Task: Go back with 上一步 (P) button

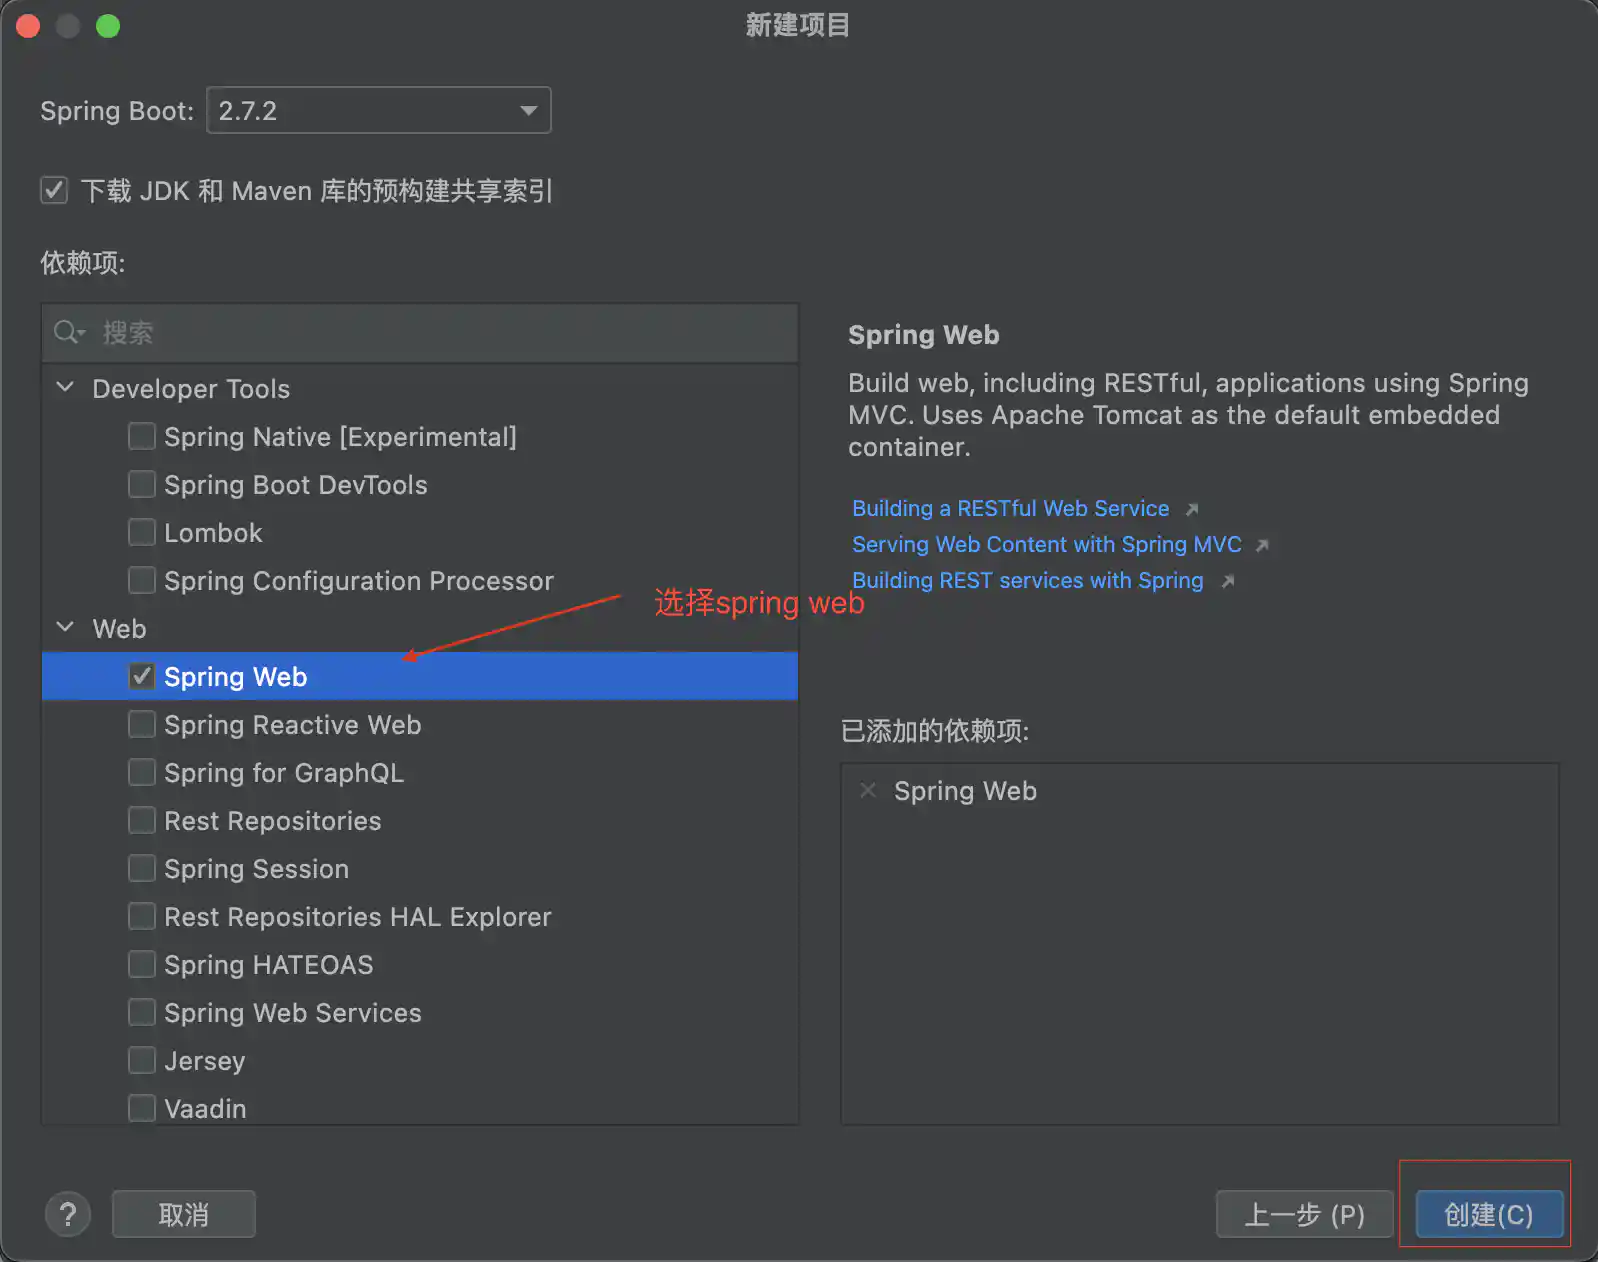Action: point(1303,1215)
